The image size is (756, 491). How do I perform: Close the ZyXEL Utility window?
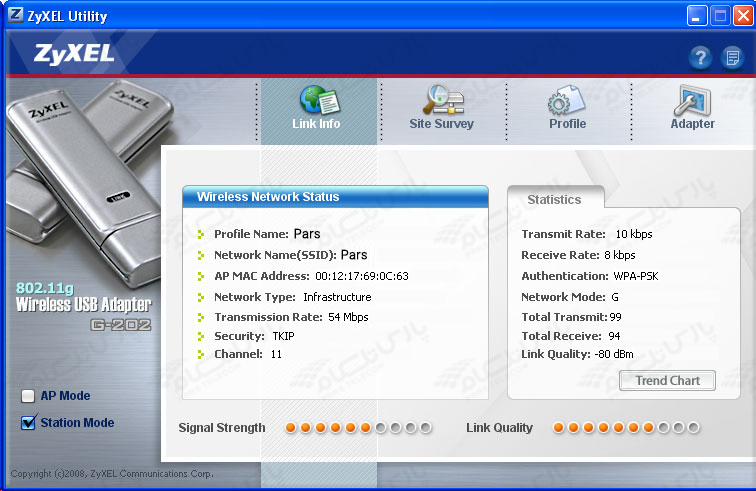point(743,16)
